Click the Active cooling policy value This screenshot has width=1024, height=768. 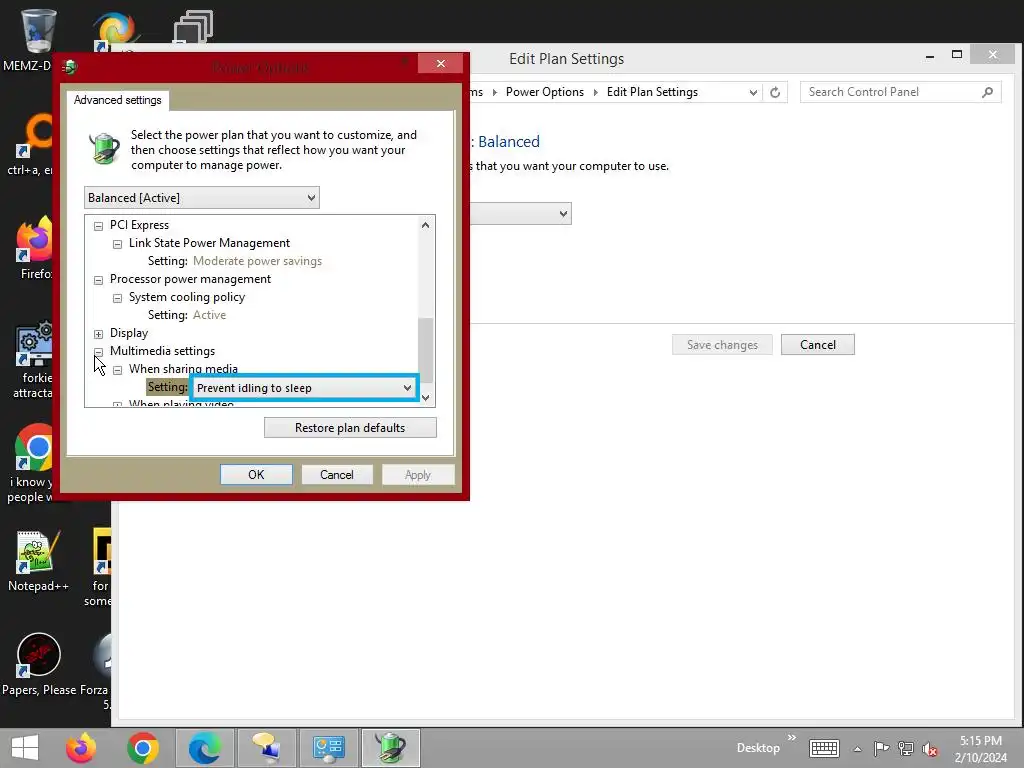(210, 315)
